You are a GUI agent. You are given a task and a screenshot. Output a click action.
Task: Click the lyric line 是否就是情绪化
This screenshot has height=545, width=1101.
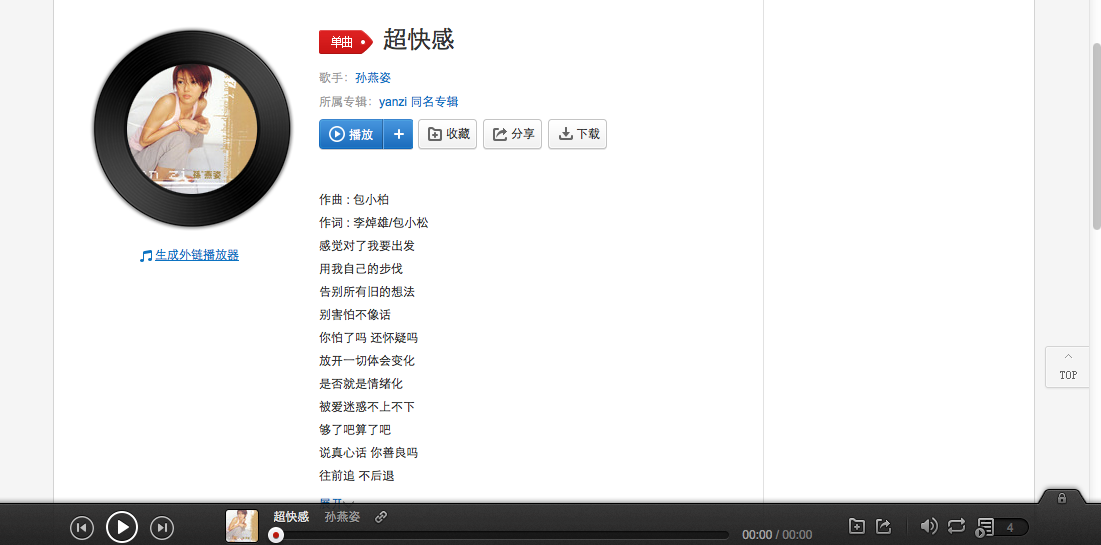[361, 384]
